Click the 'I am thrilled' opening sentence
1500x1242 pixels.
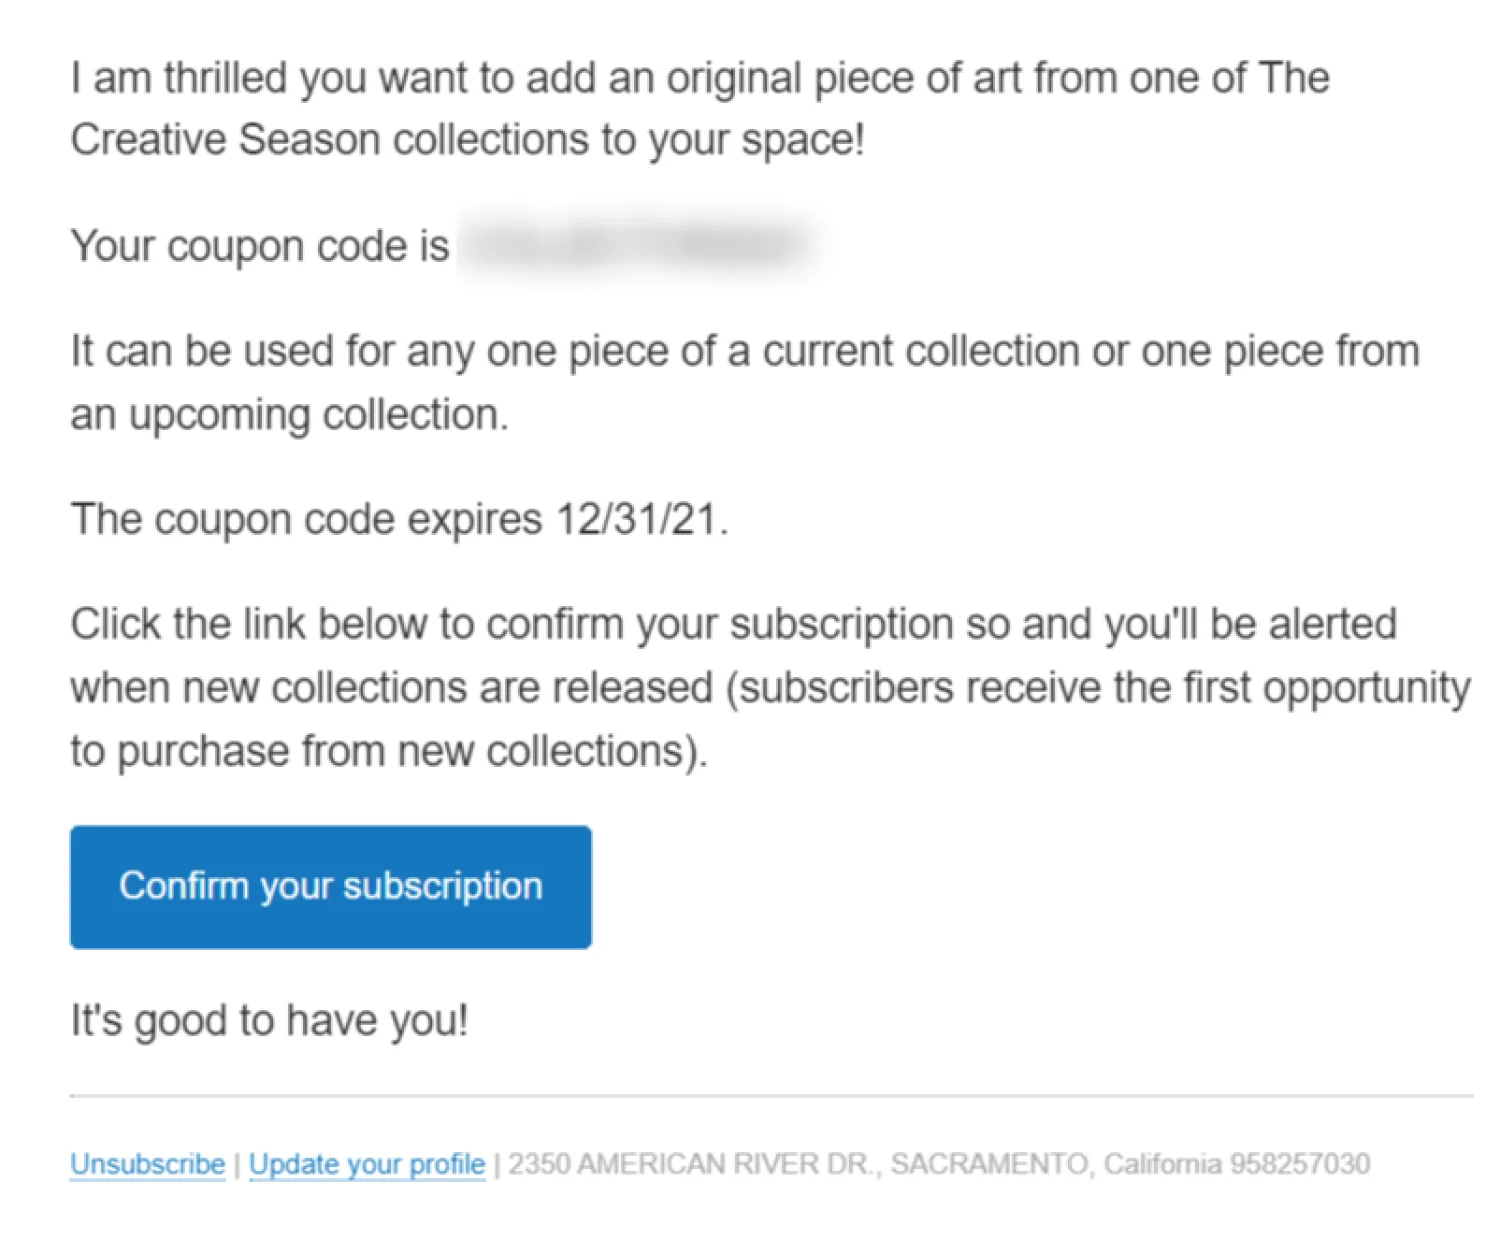[700, 78]
